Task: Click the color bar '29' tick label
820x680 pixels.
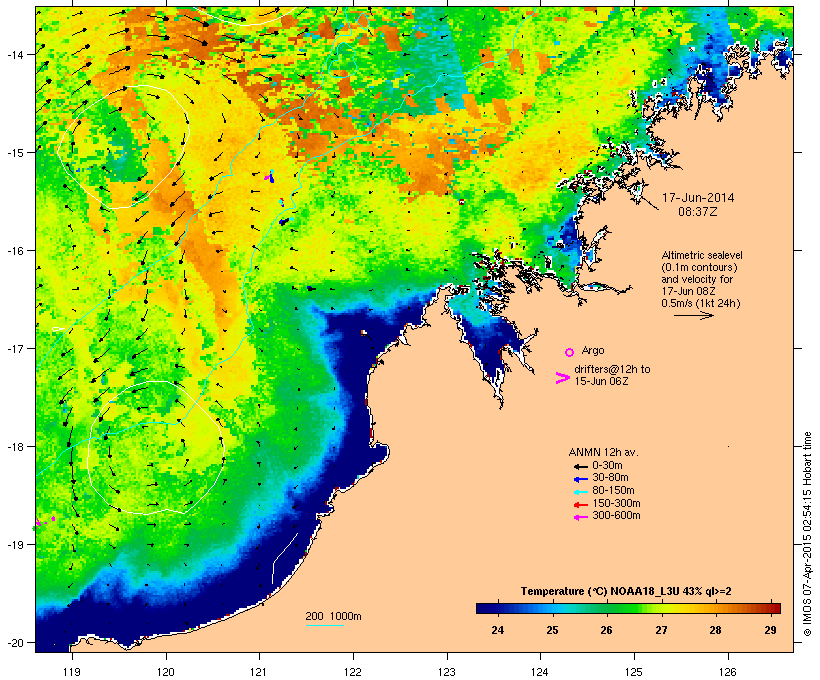Action: [x=770, y=630]
